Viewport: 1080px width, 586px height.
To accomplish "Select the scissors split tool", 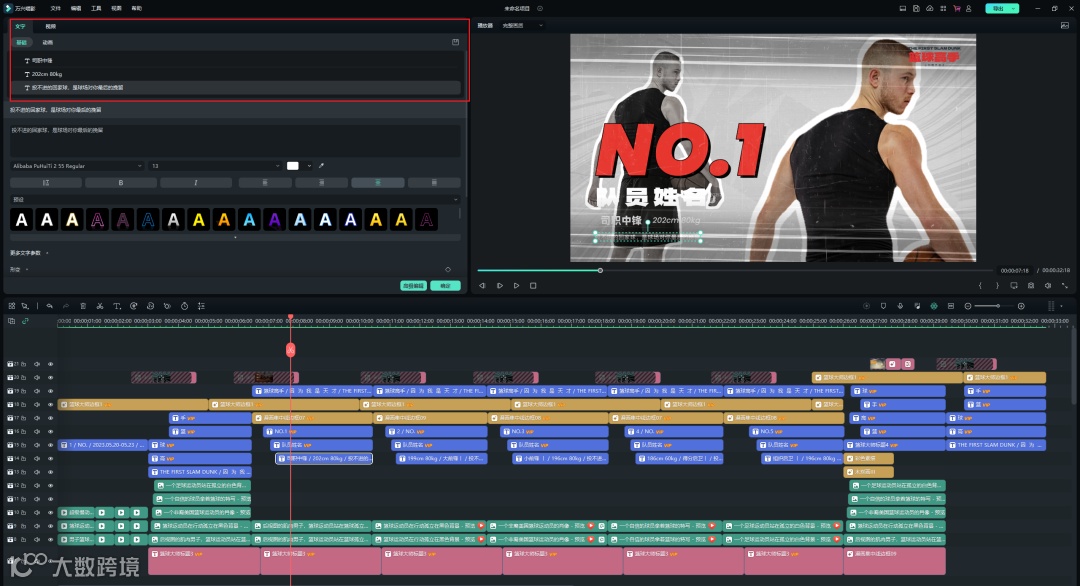I will click(100, 306).
